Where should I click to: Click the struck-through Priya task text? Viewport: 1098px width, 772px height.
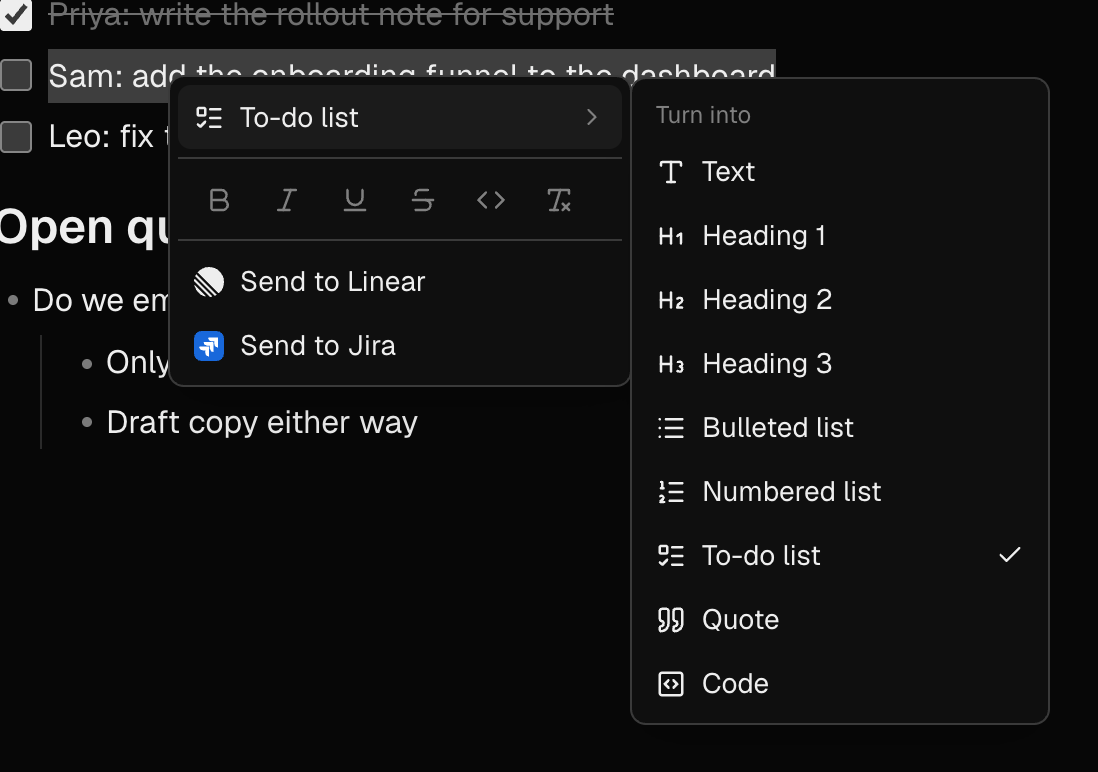(x=331, y=14)
